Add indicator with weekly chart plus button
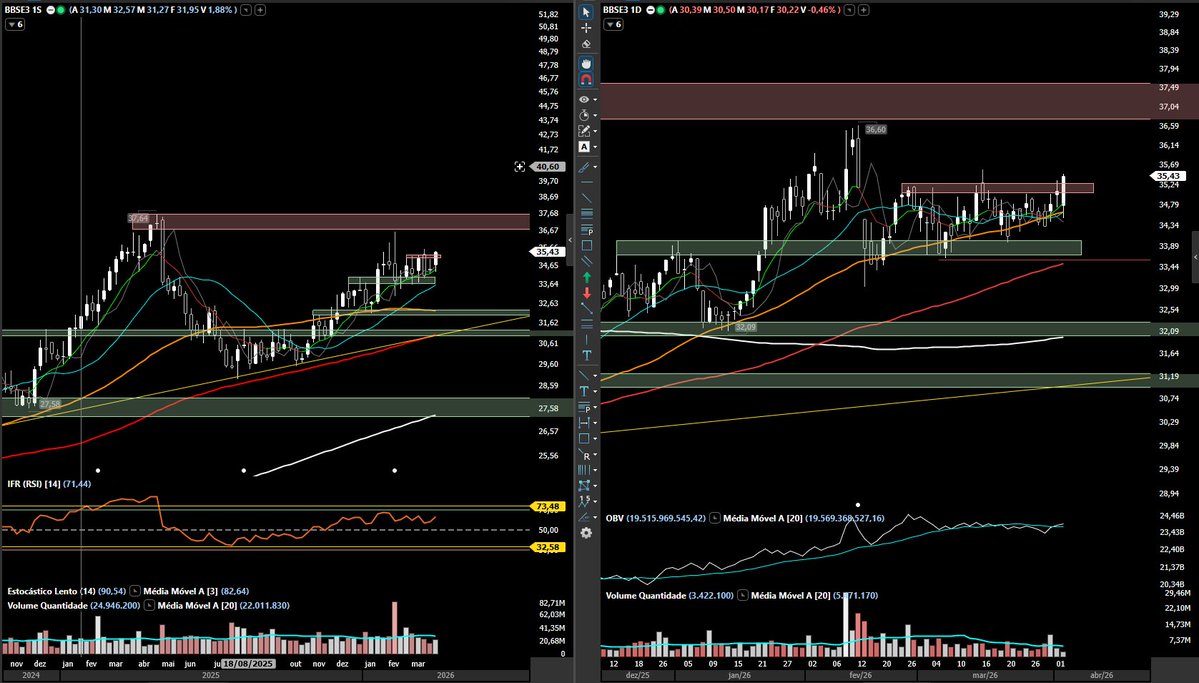Screen dimensions: 1199x683 pos(260,10)
